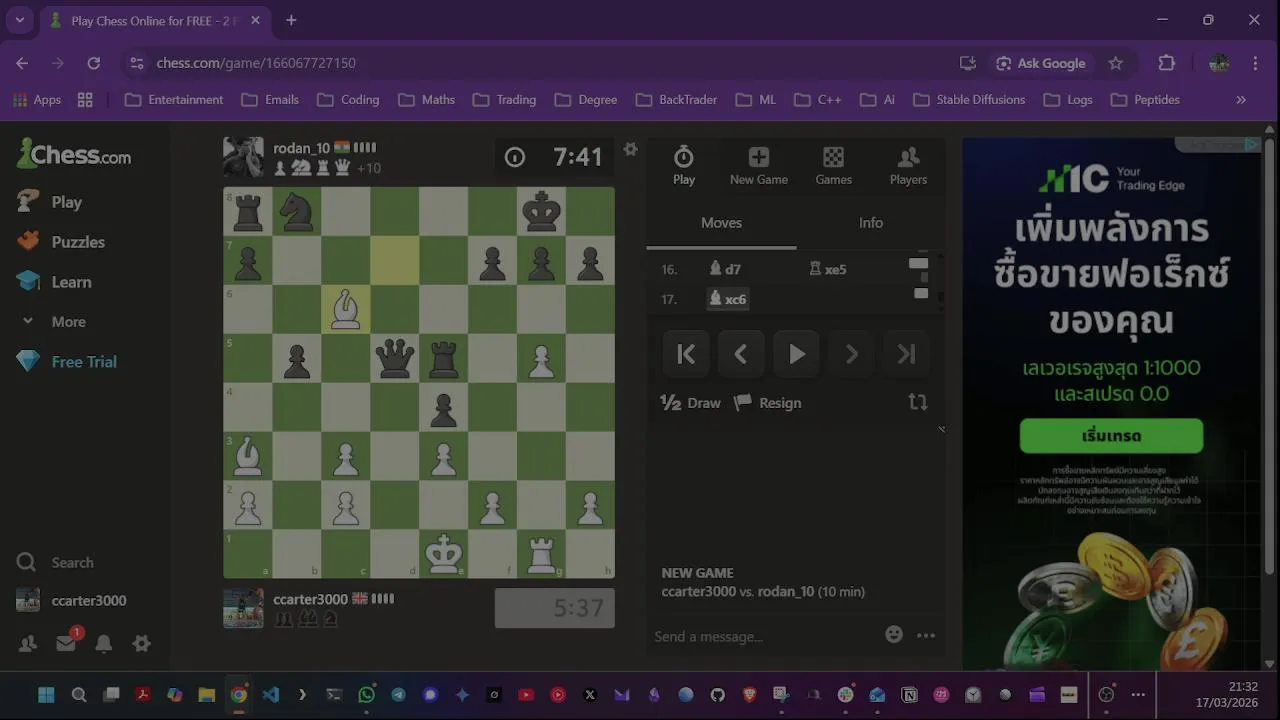Open the Coding bookmarks folder
Screen dimensions: 1280x720
click(x=348, y=100)
